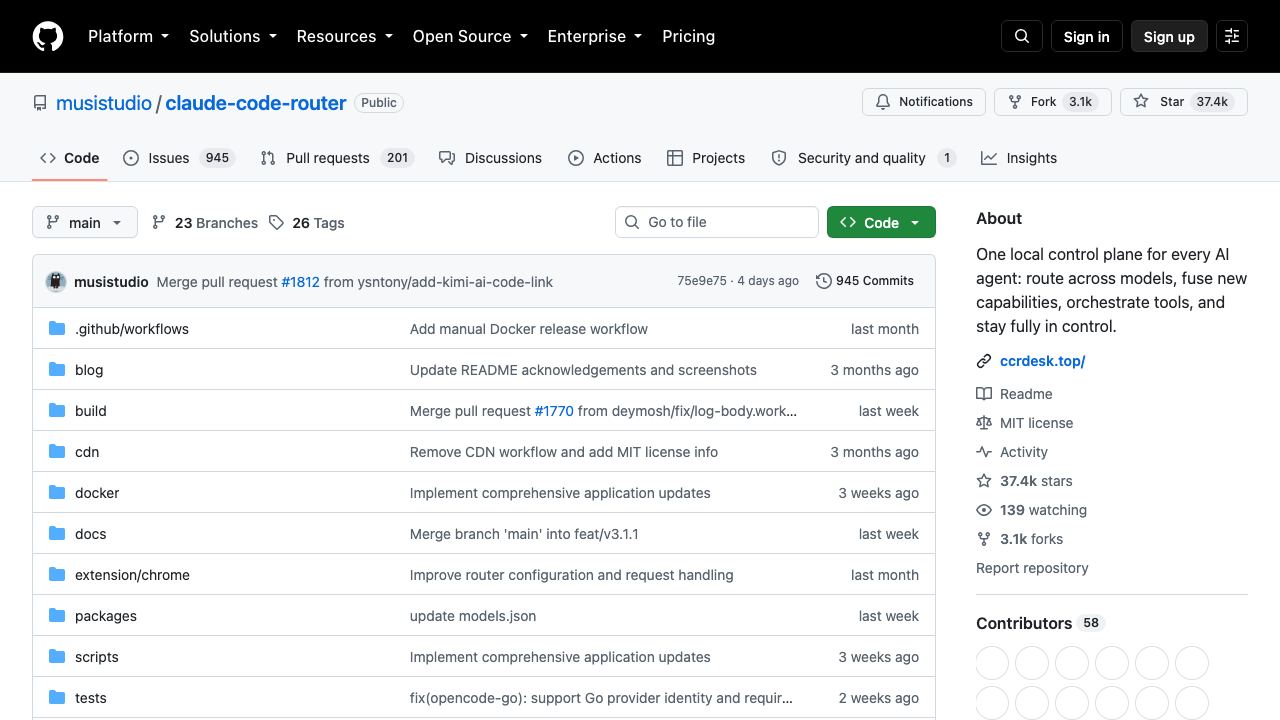Open the Insights tab
The width and height of the screenshot is (1280, 720).
click(1019, 158)
